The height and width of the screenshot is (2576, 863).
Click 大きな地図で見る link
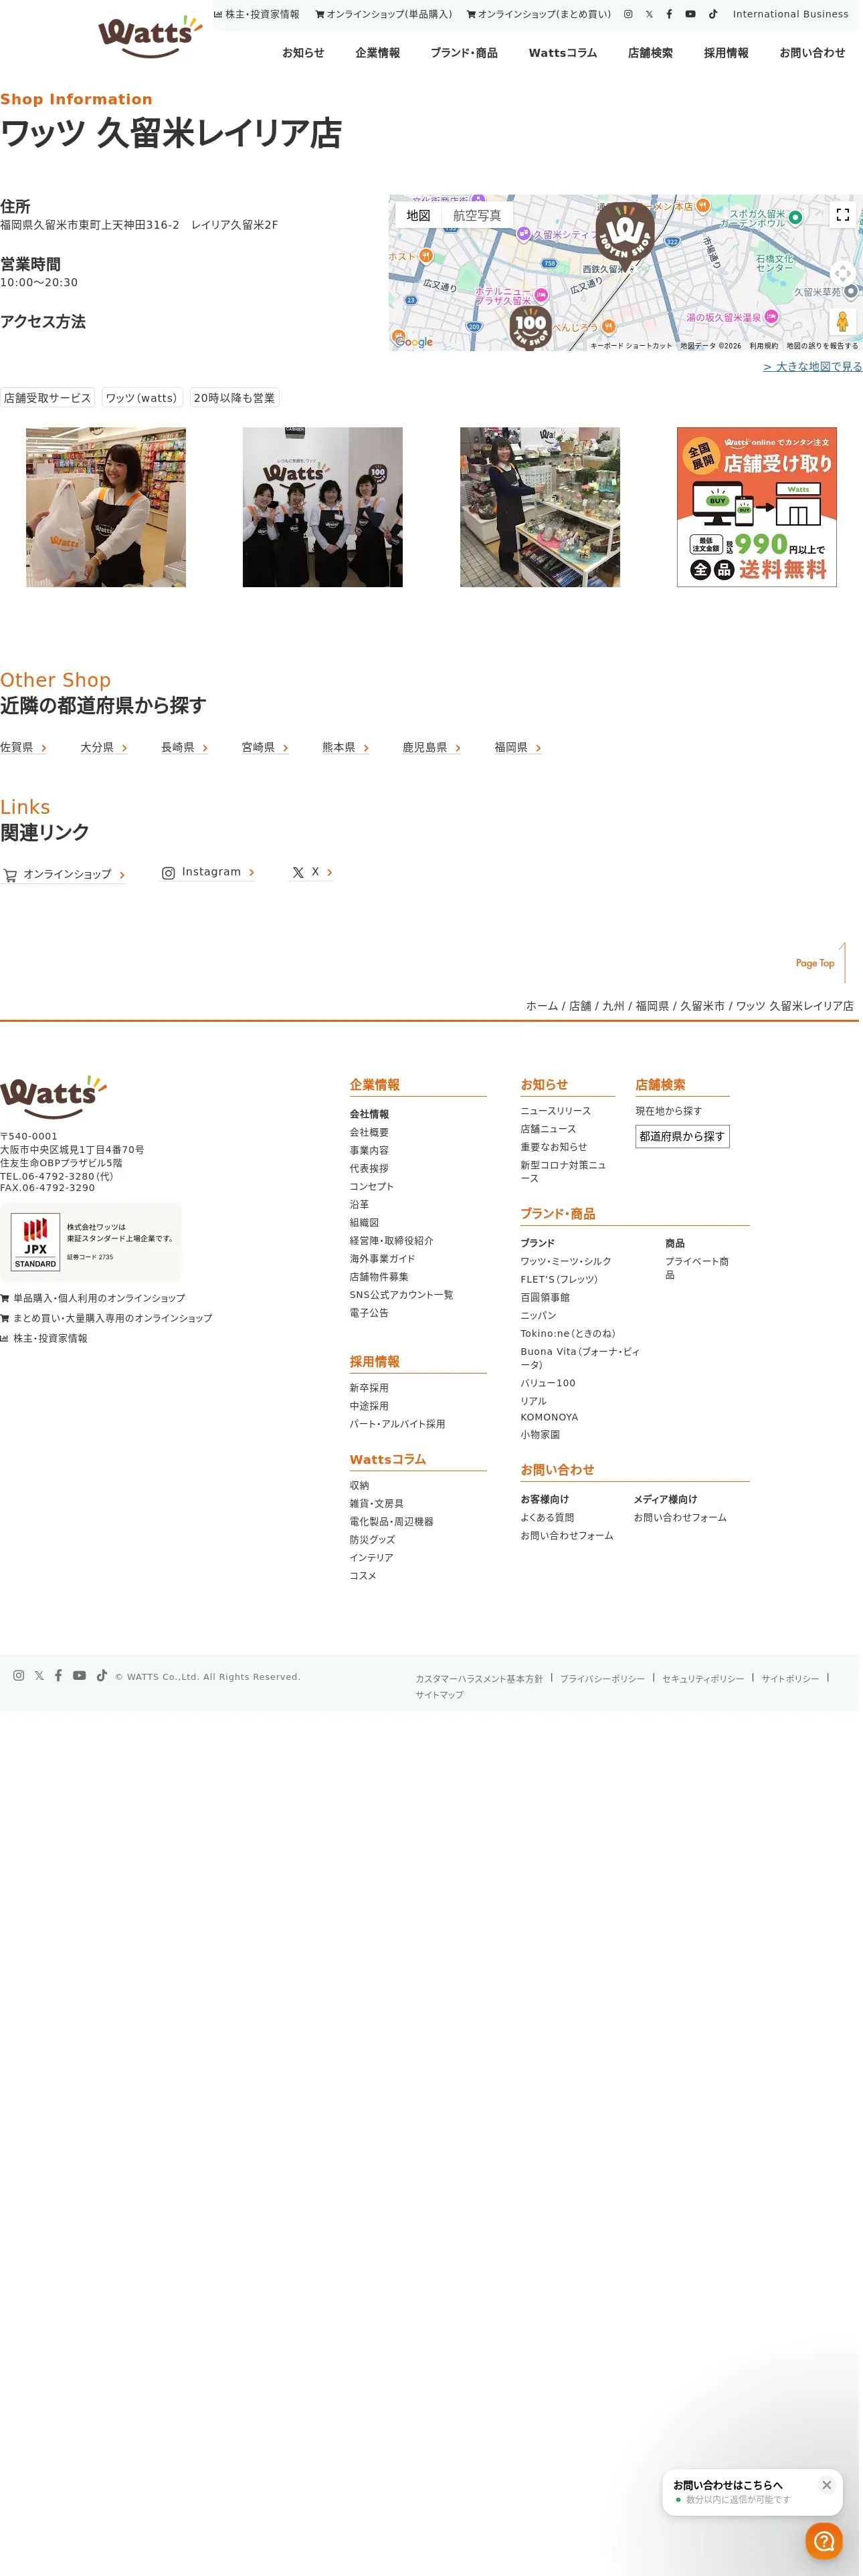pyautogui.click(x=812, y=367)
